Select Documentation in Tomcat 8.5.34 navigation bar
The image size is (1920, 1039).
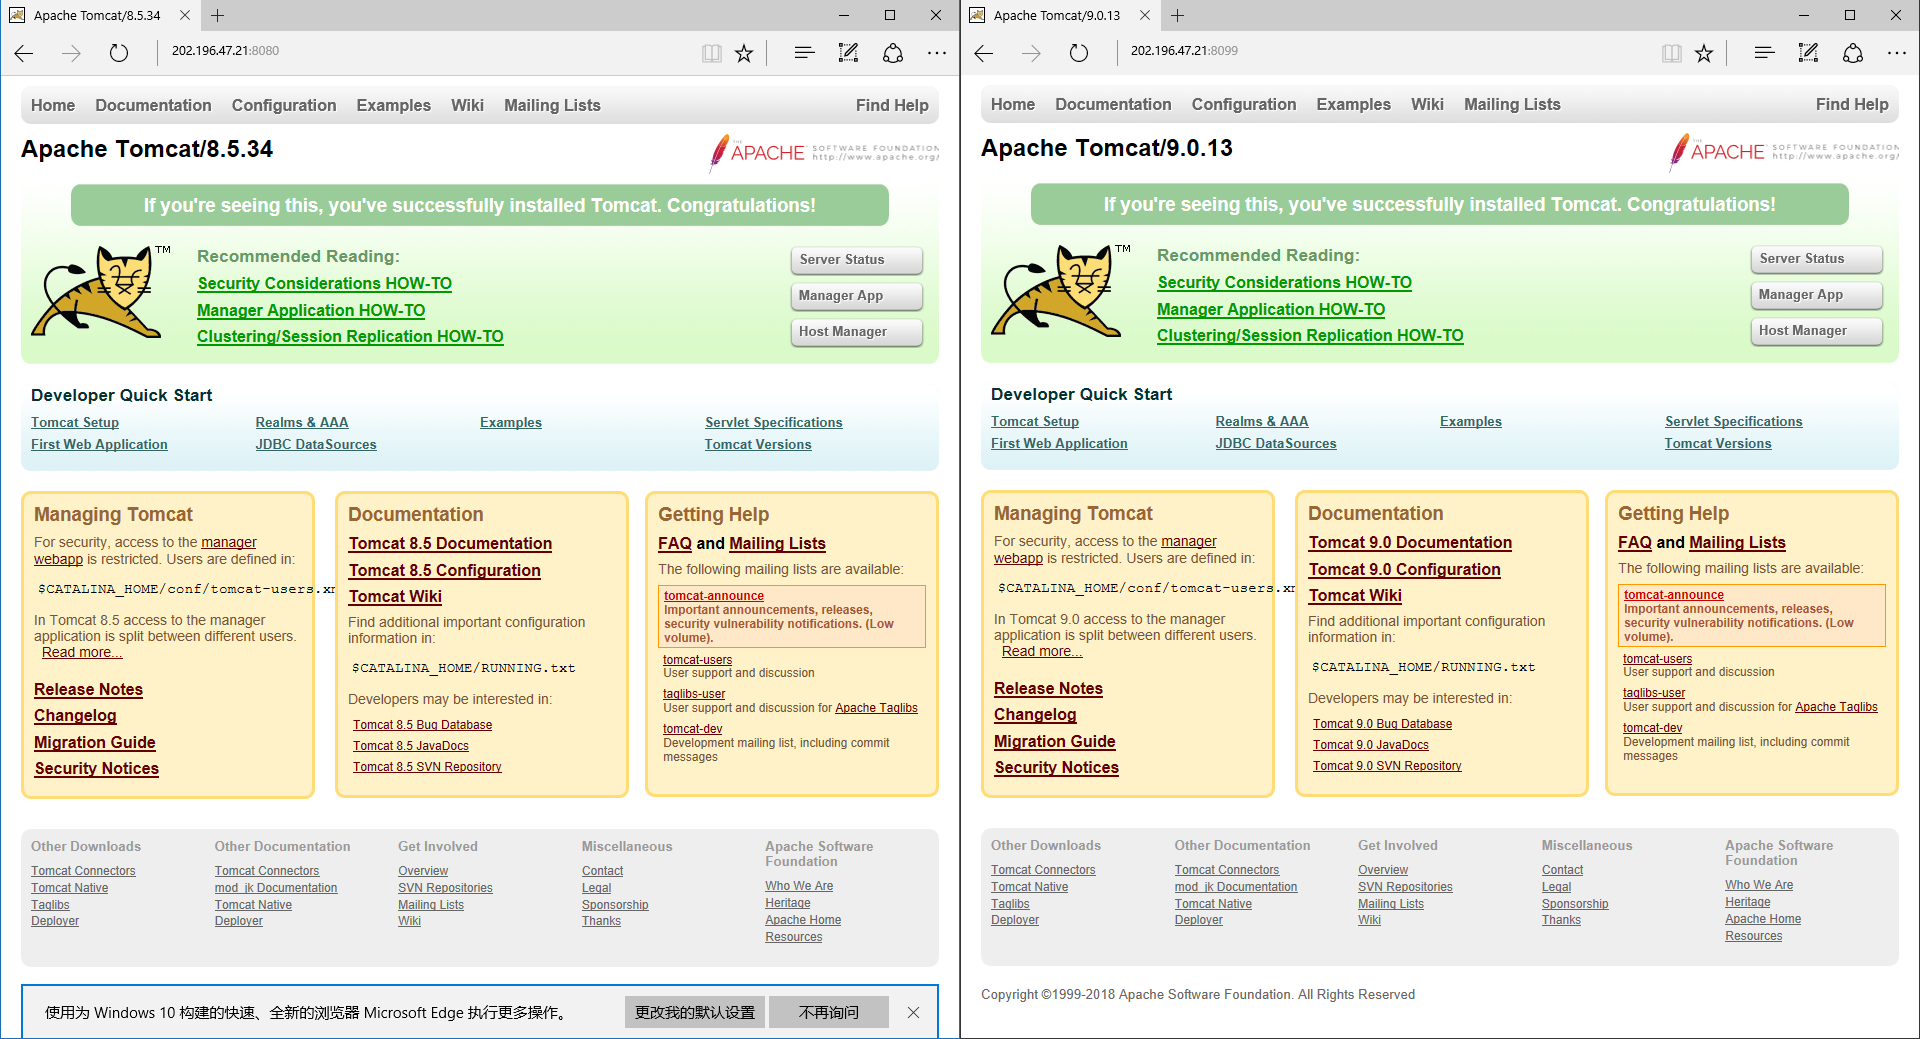click(153, 105)
